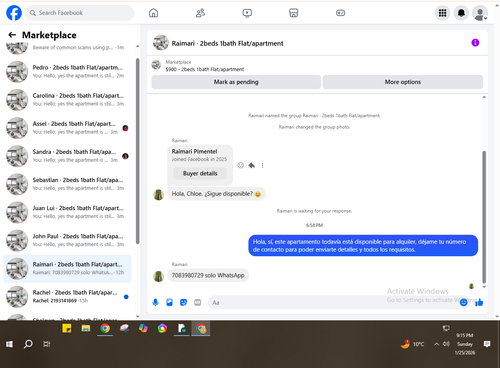Open more options dots beside buyer card
Image resolution: width=500 pixels, height=368 pixels.
point(262,165)
